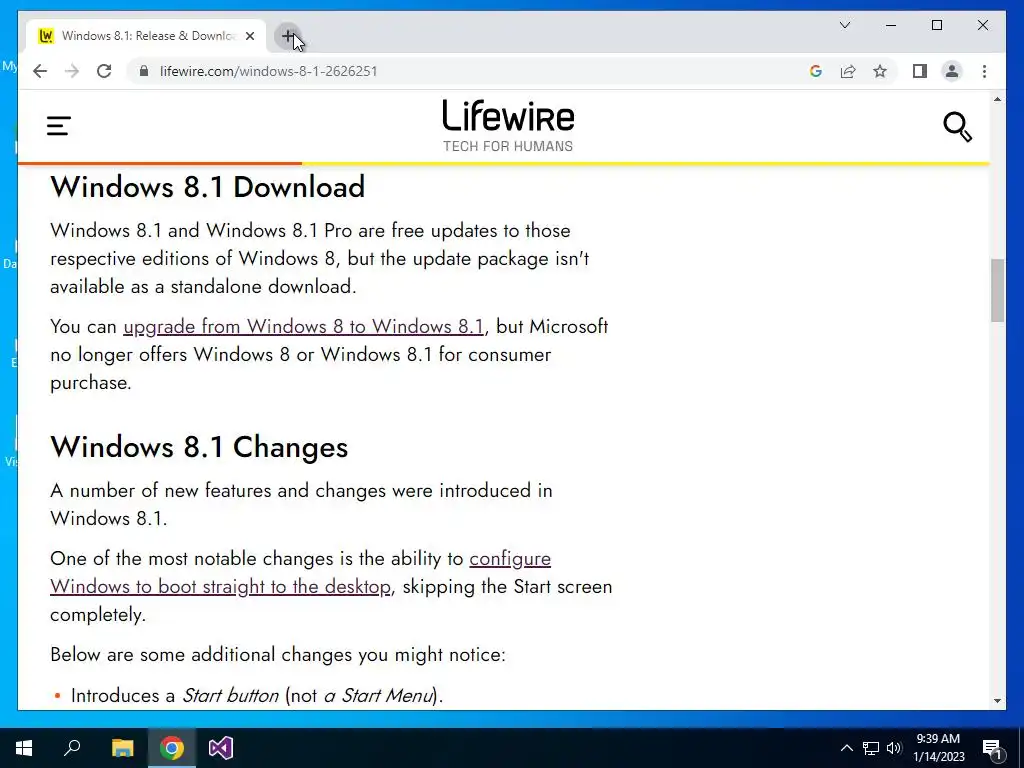Click the scrollbar up arrow

pyautogui.click(x=997, y=99)
